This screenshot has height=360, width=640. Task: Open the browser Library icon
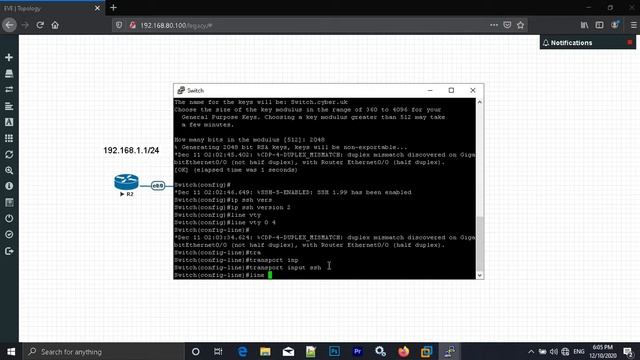coord(584,25)
